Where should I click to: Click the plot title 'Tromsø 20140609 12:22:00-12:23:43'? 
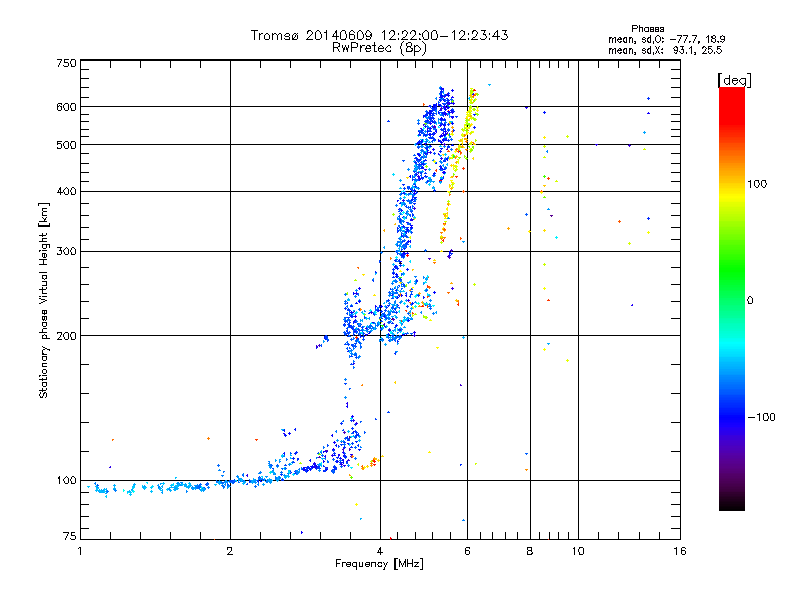pos(379,35)
